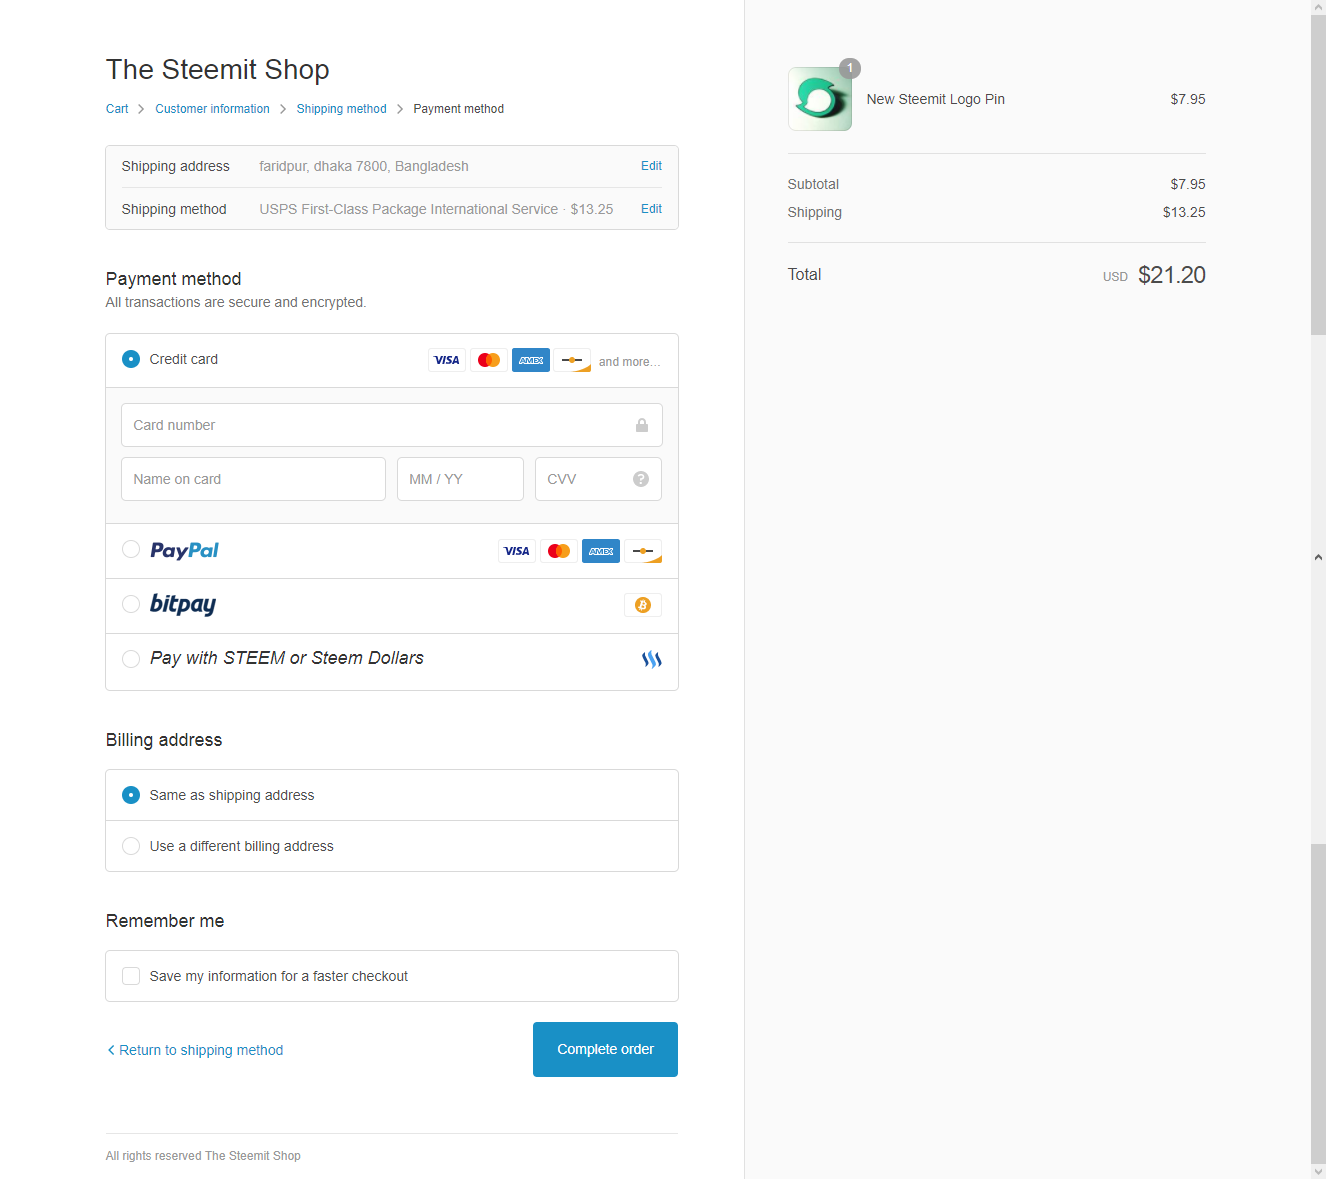Viewport: 1326px width, 1179px height.
Task: Click the Visa icon in PayPal row
Action: coord(517,551)
